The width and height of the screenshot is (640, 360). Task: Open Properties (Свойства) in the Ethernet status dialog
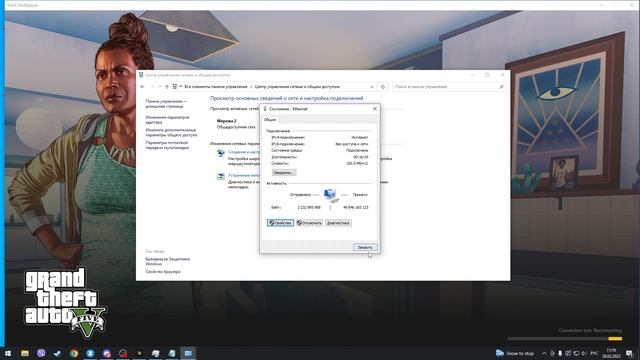(x=280, y=223)
